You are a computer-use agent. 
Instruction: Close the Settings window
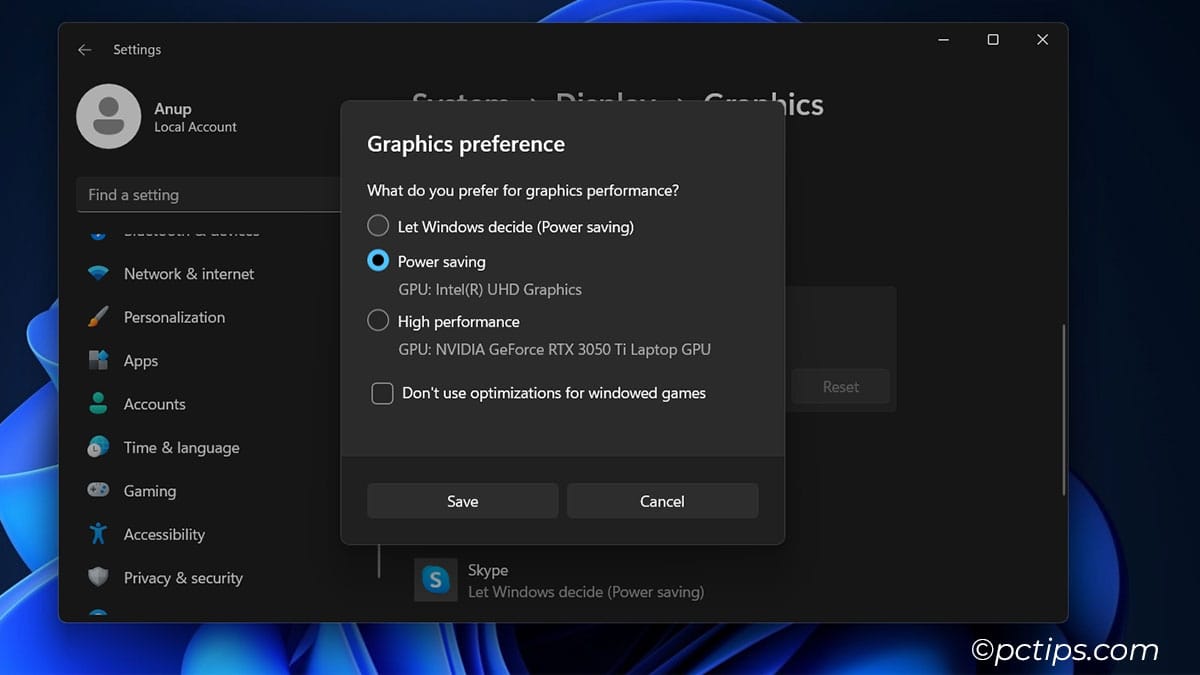1043,40
